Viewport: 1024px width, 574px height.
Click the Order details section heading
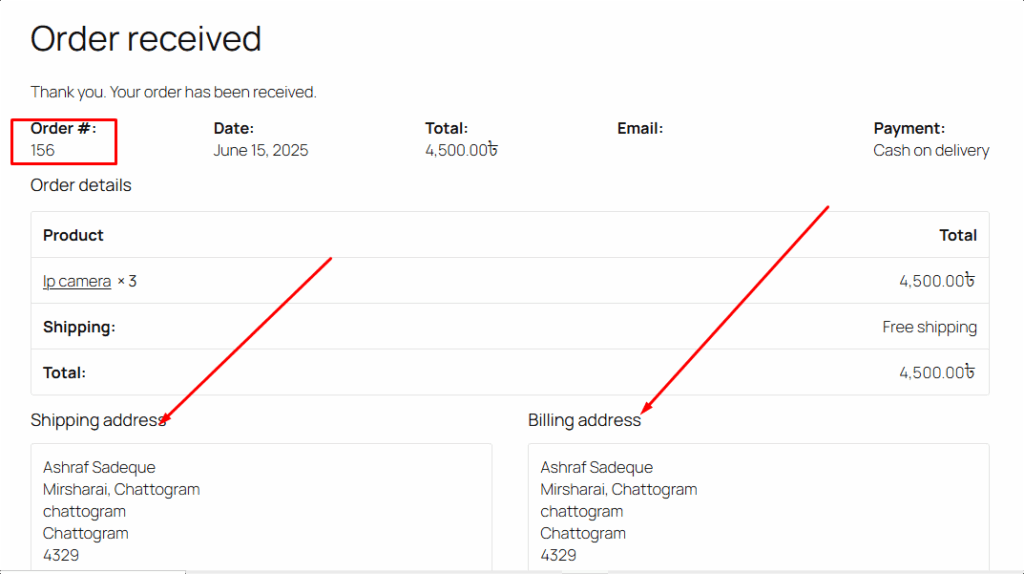pos(81,185)
